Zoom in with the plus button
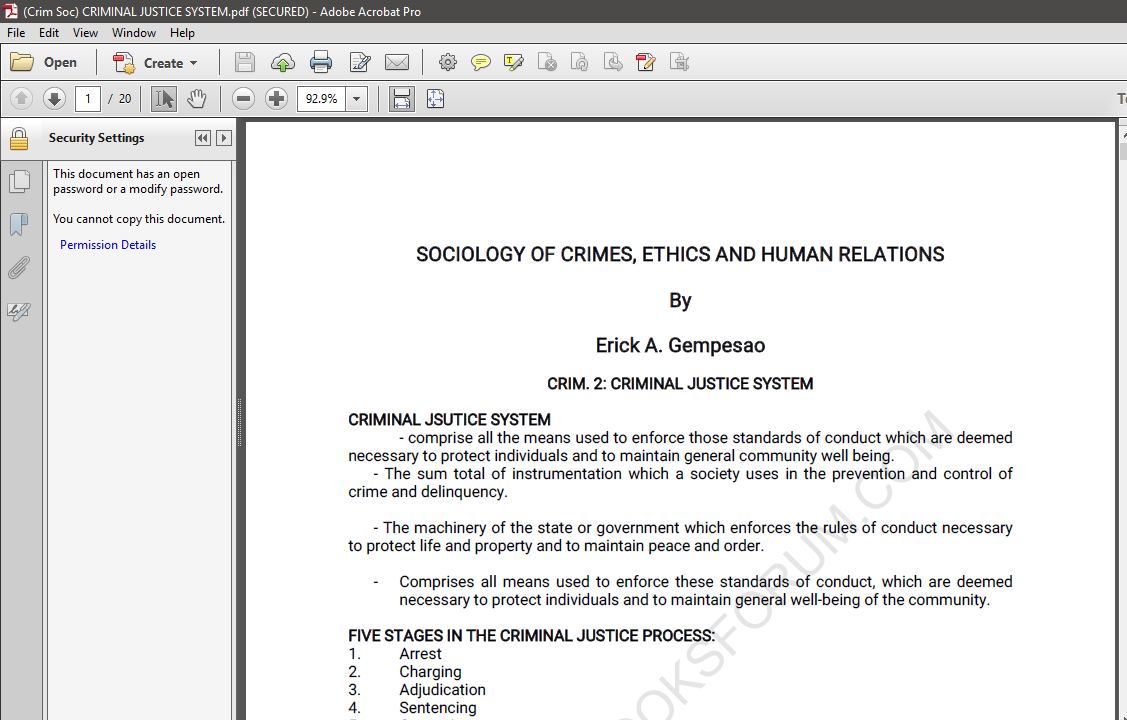The height and width of the screenshot is (720, 1127). pyautogui.click(x=277, y=98)
